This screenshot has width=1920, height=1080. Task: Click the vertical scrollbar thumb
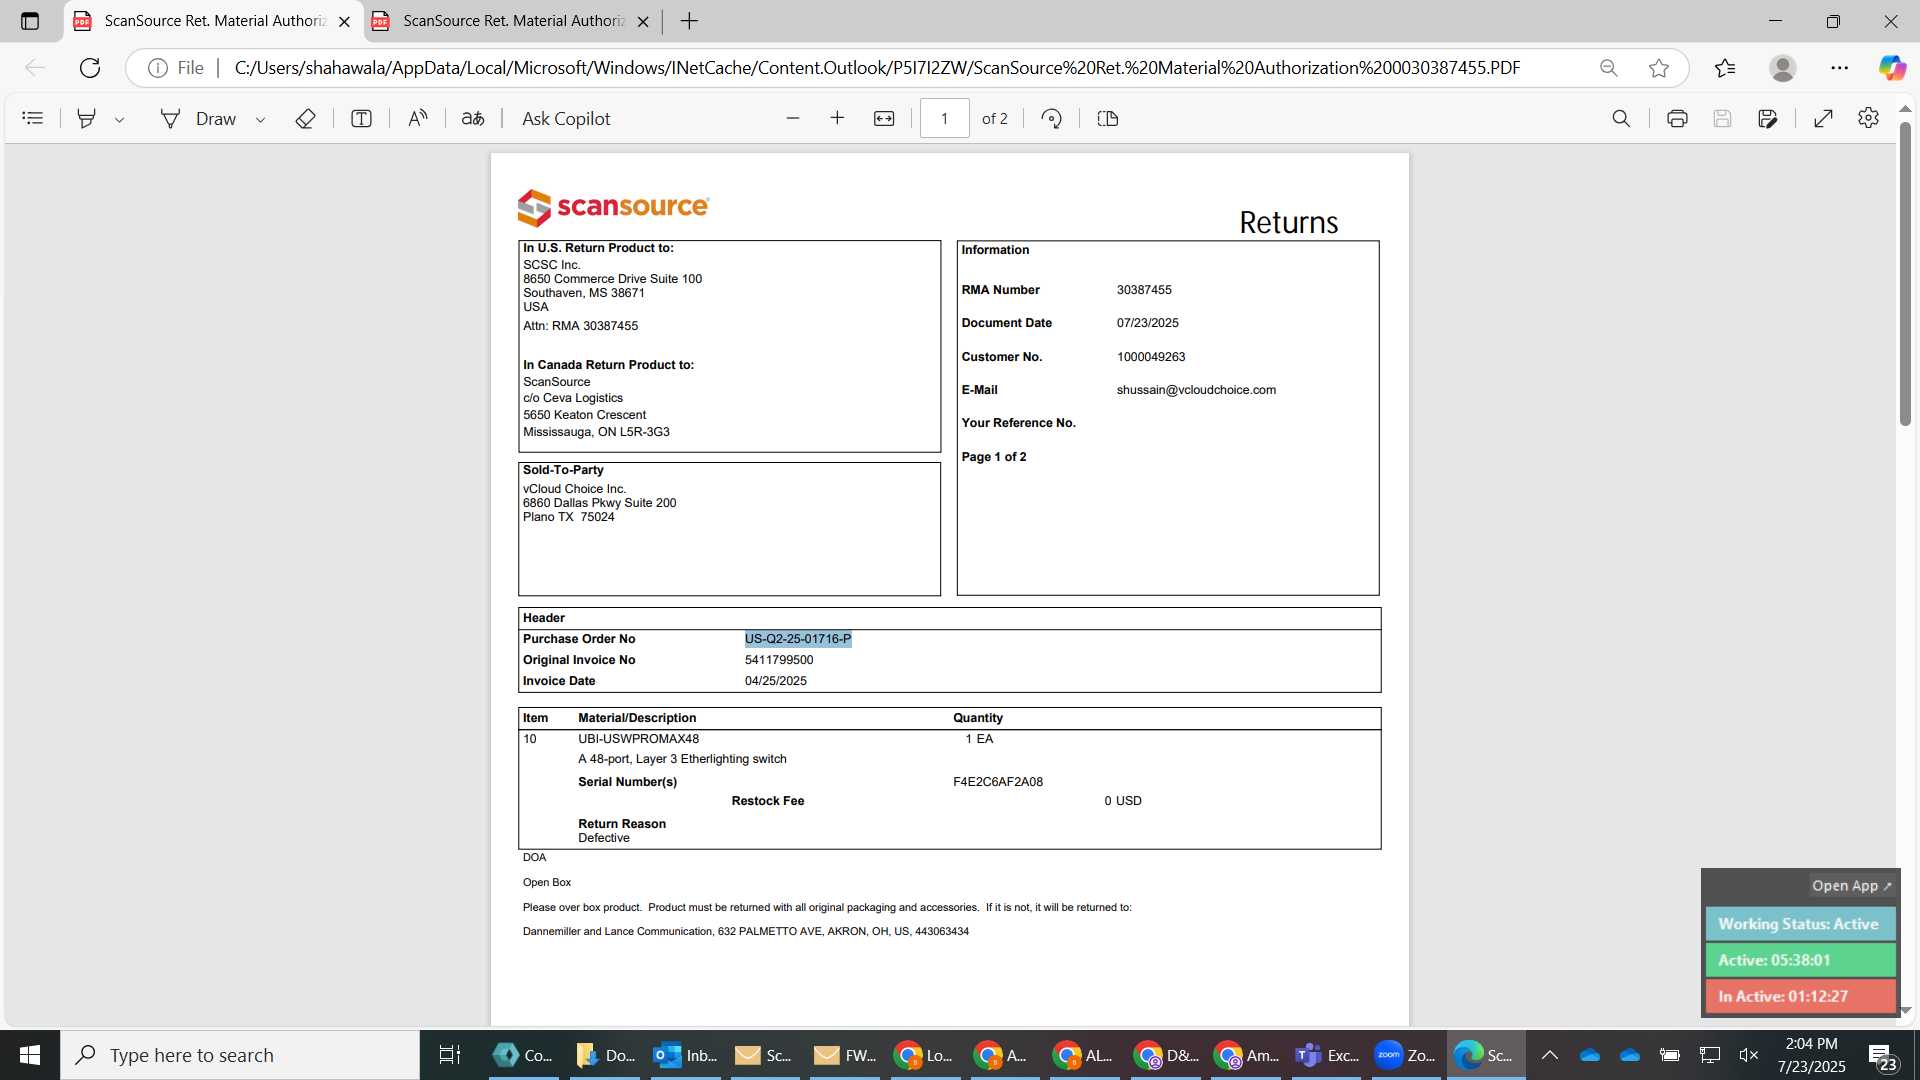(1905, 274)
